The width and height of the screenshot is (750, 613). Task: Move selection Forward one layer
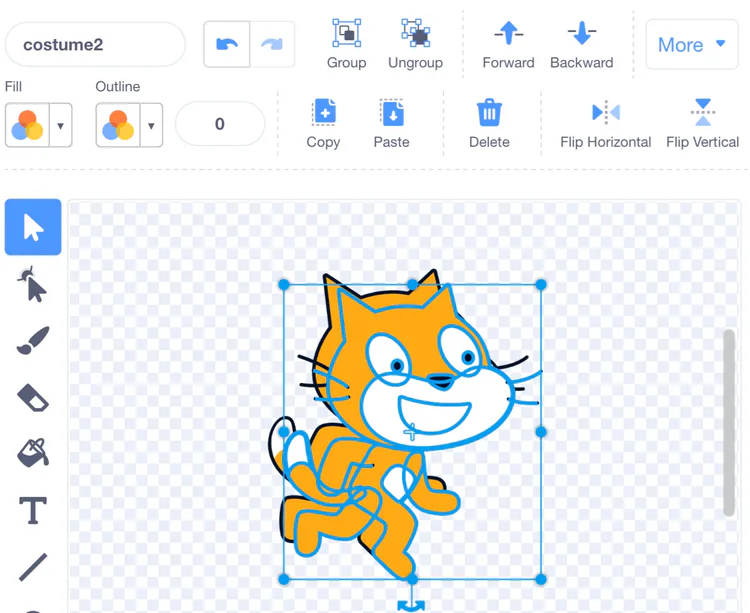(x=508, y=44)
